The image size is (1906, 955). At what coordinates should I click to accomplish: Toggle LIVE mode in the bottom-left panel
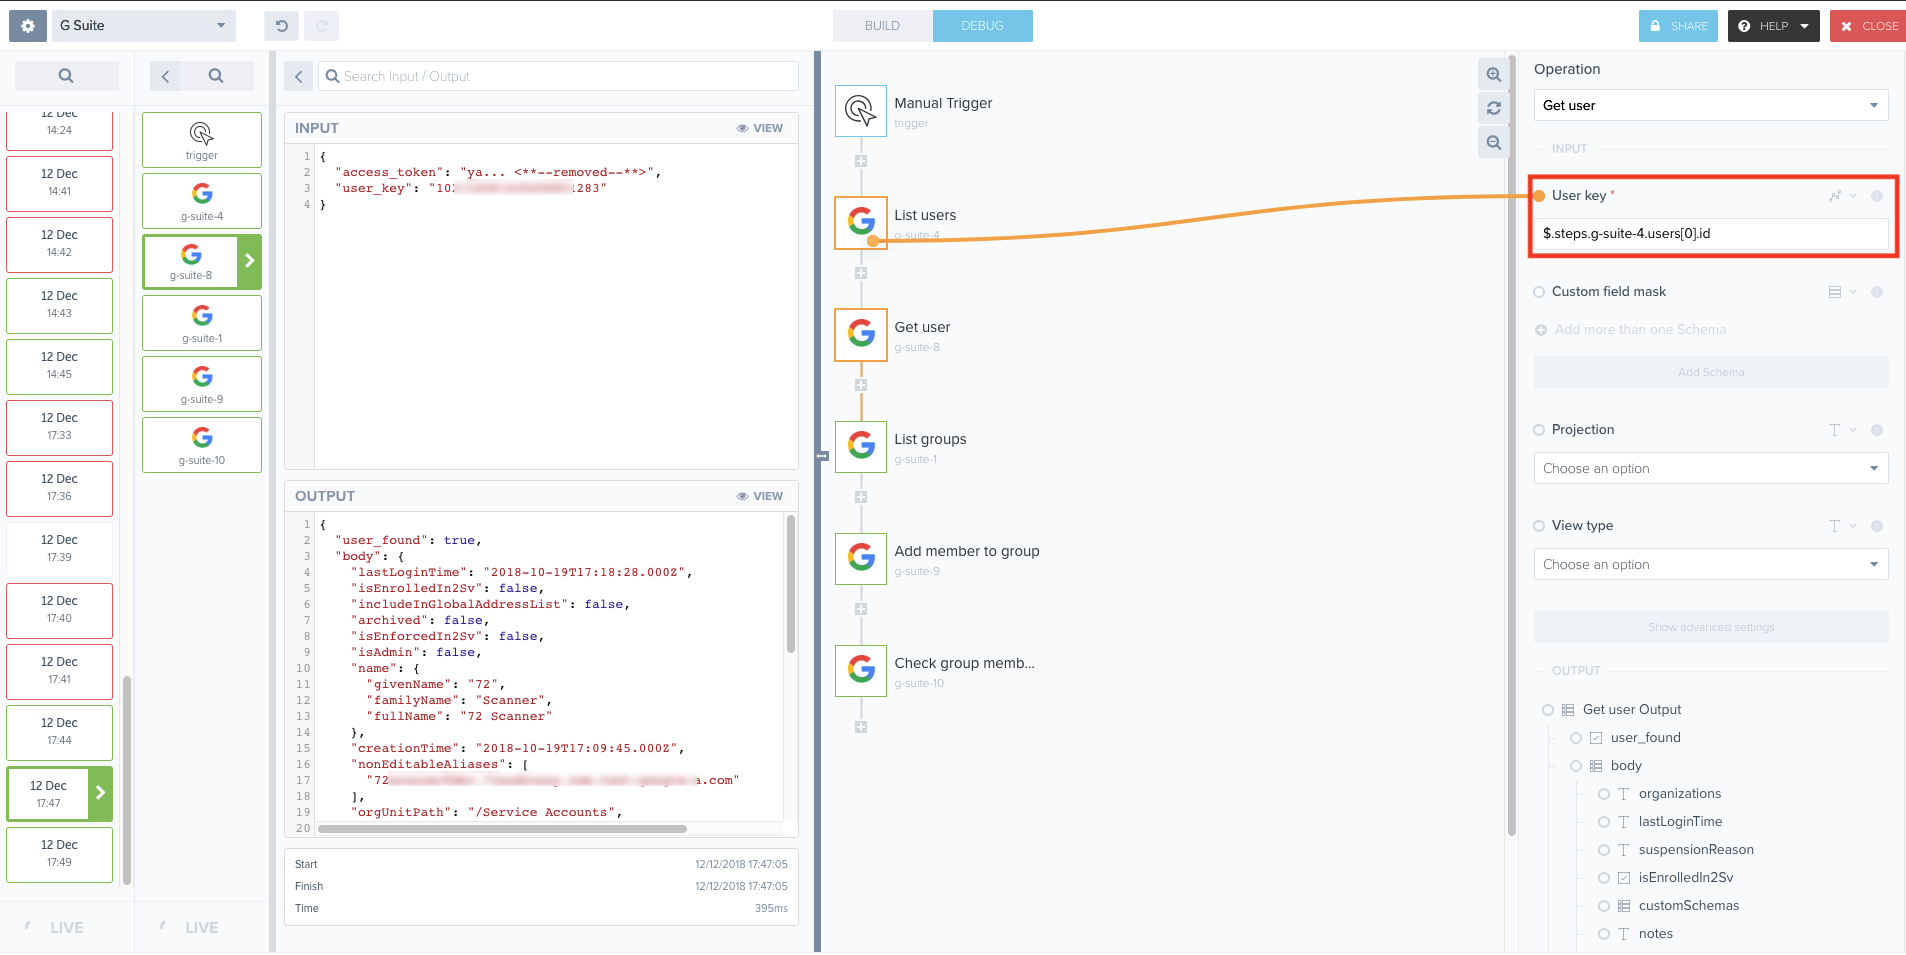(67, 927)
